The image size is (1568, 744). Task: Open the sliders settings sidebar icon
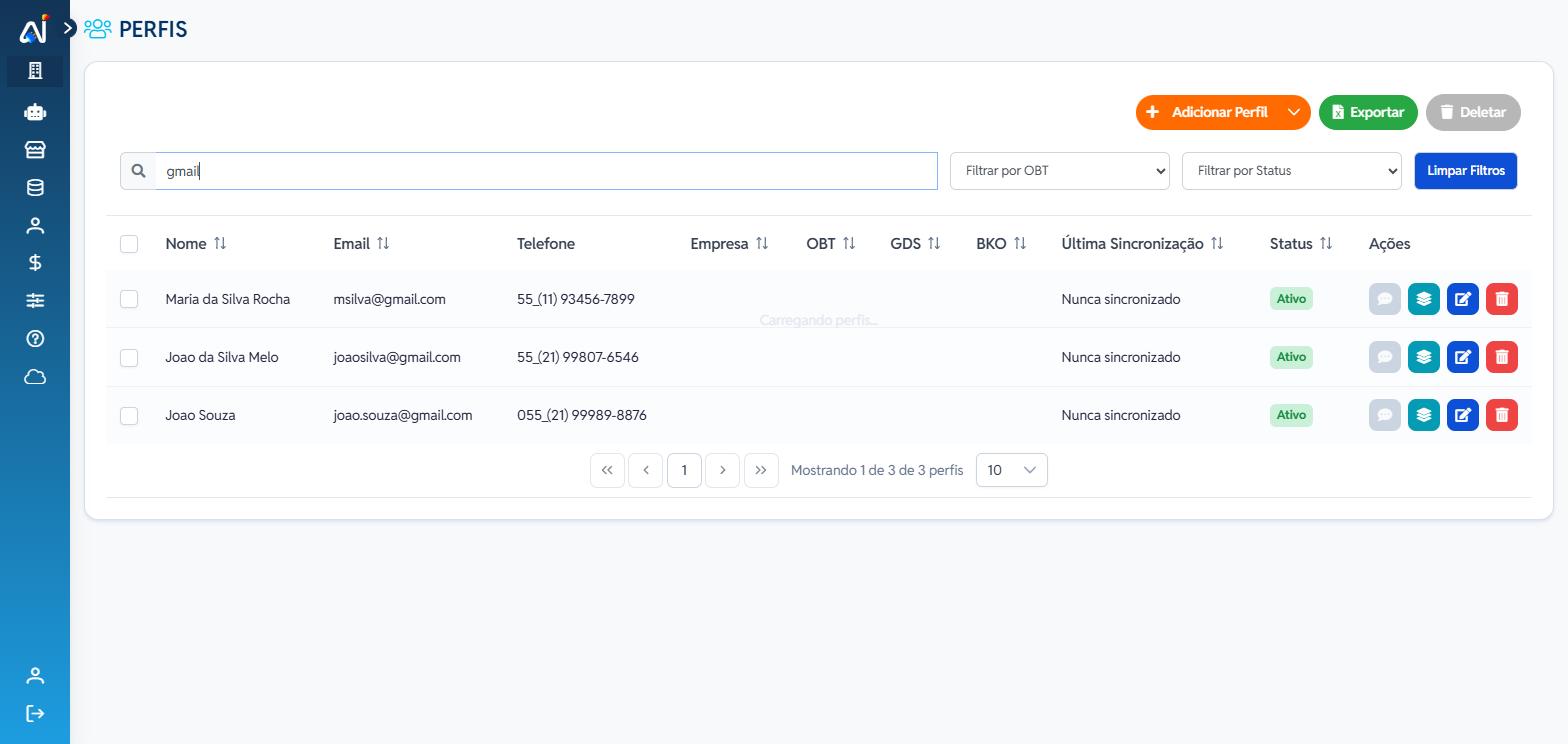coord(35,301)
